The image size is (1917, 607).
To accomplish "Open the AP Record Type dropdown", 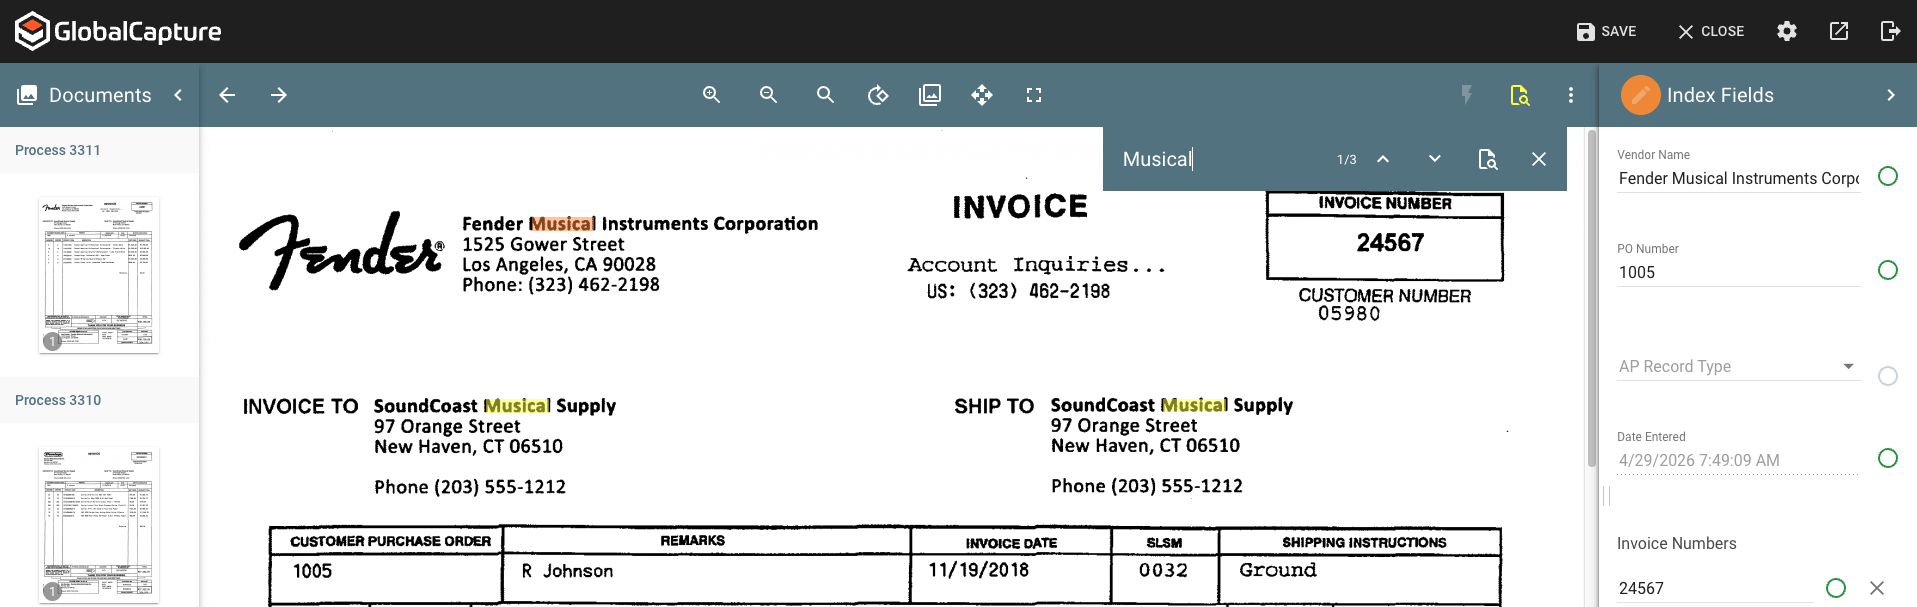I will [1738, 366].
